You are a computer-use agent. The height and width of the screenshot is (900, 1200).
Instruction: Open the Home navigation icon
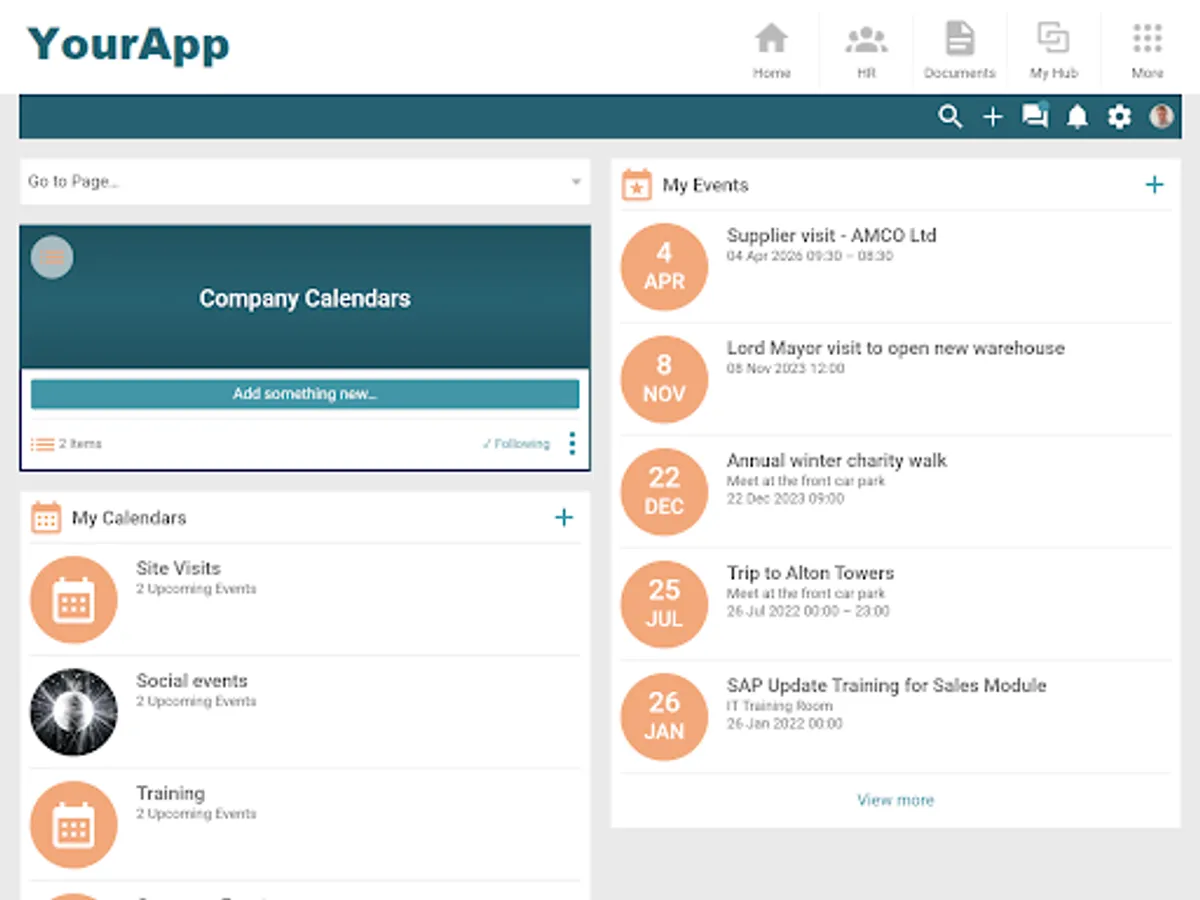(x=771, y=39)
